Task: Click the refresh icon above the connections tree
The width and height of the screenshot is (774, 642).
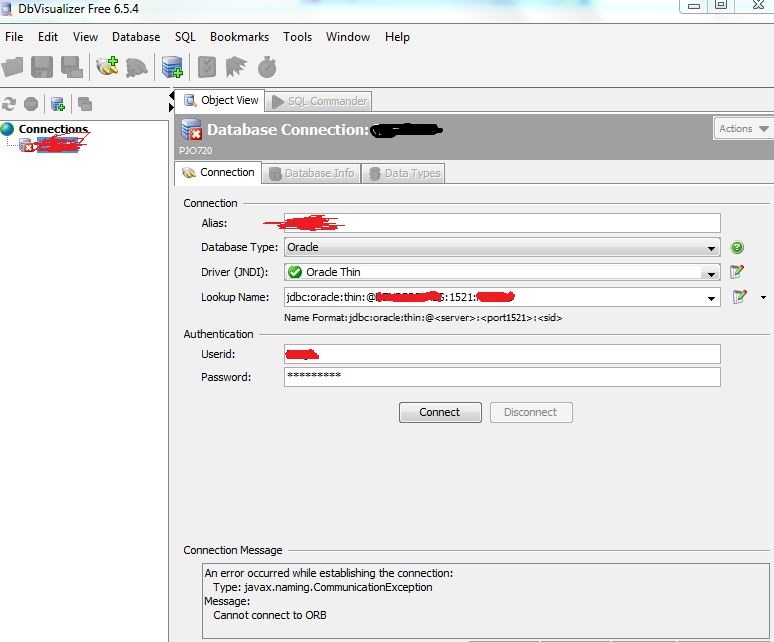Action: [x=9, y=104]
